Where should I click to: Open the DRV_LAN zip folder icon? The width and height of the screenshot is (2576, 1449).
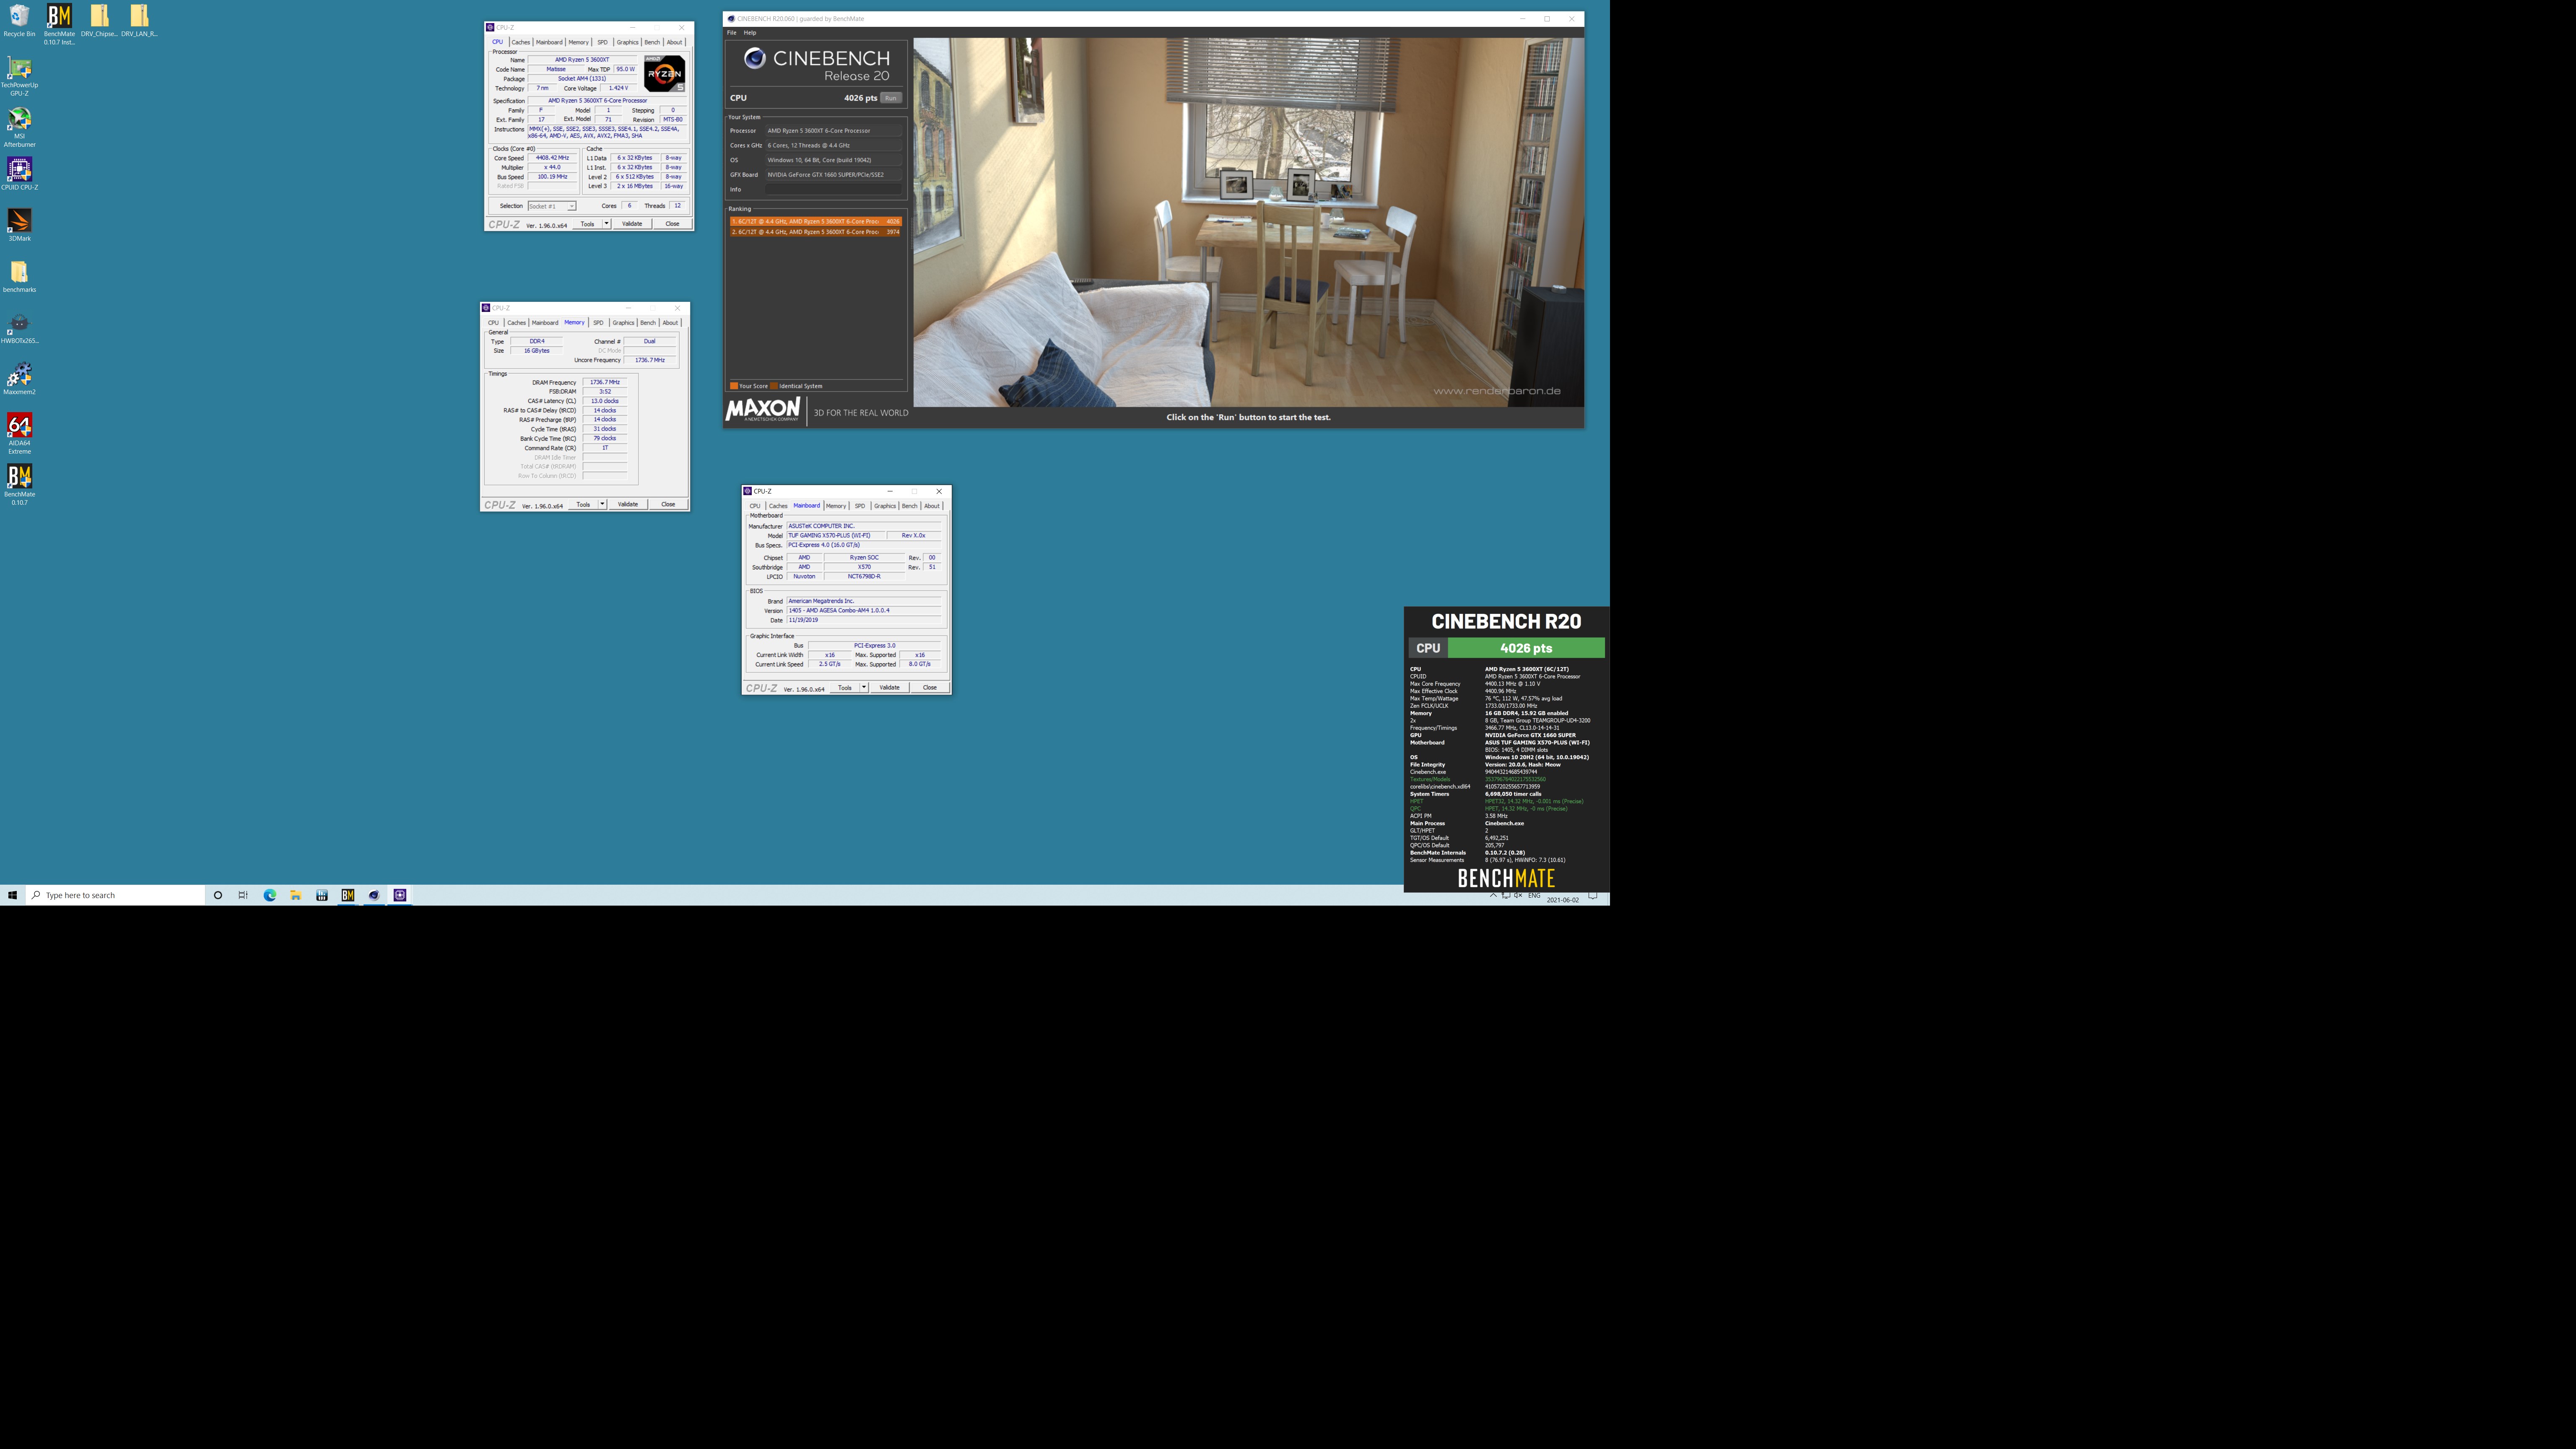point(139,20)
